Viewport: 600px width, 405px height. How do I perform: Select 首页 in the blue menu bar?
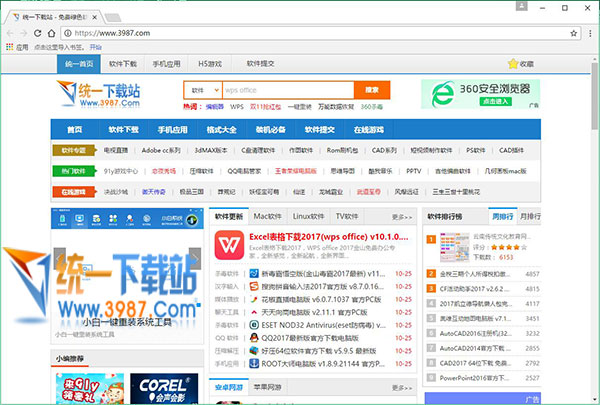75,130
